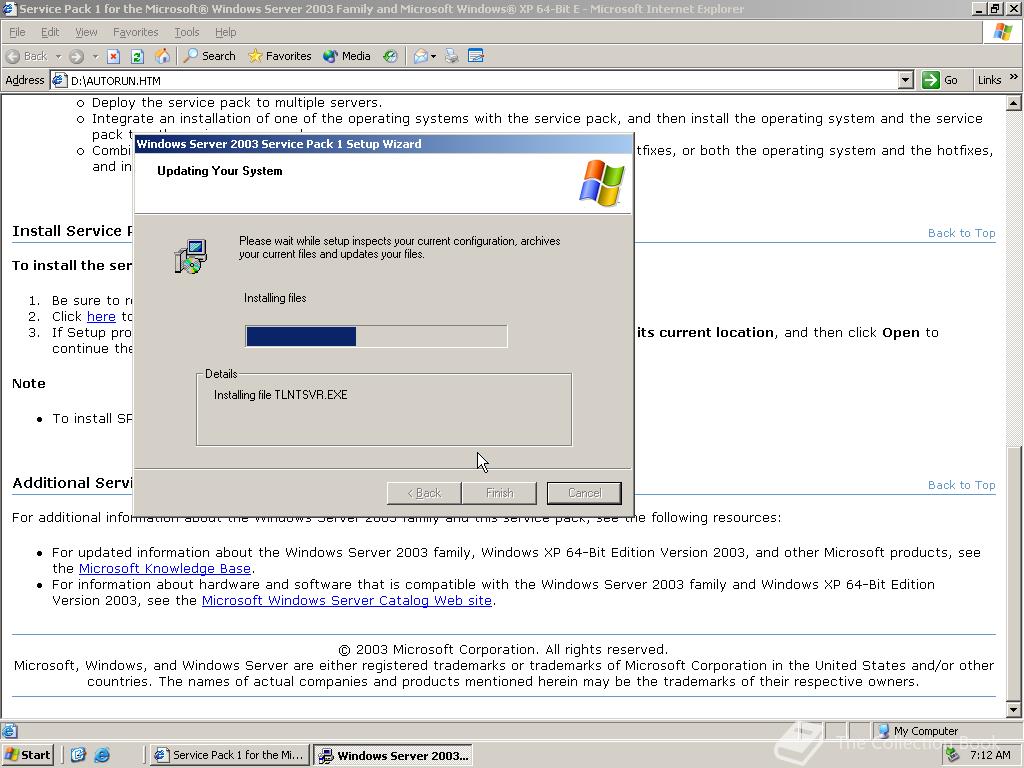Click the IE Windows flag throbber
Viewport: 1024px width, 768px height.
tap(1002, 32)
